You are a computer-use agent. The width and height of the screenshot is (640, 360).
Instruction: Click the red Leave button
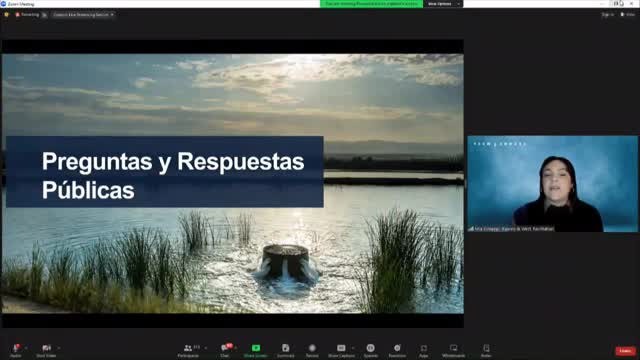click(x=625, y=351)
